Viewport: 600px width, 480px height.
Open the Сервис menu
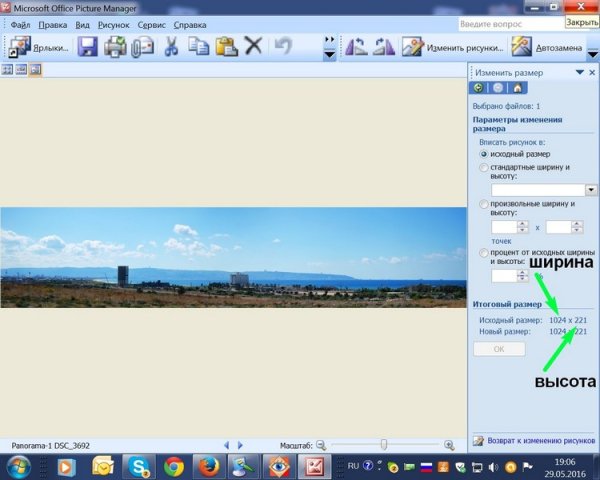[152, 25]
